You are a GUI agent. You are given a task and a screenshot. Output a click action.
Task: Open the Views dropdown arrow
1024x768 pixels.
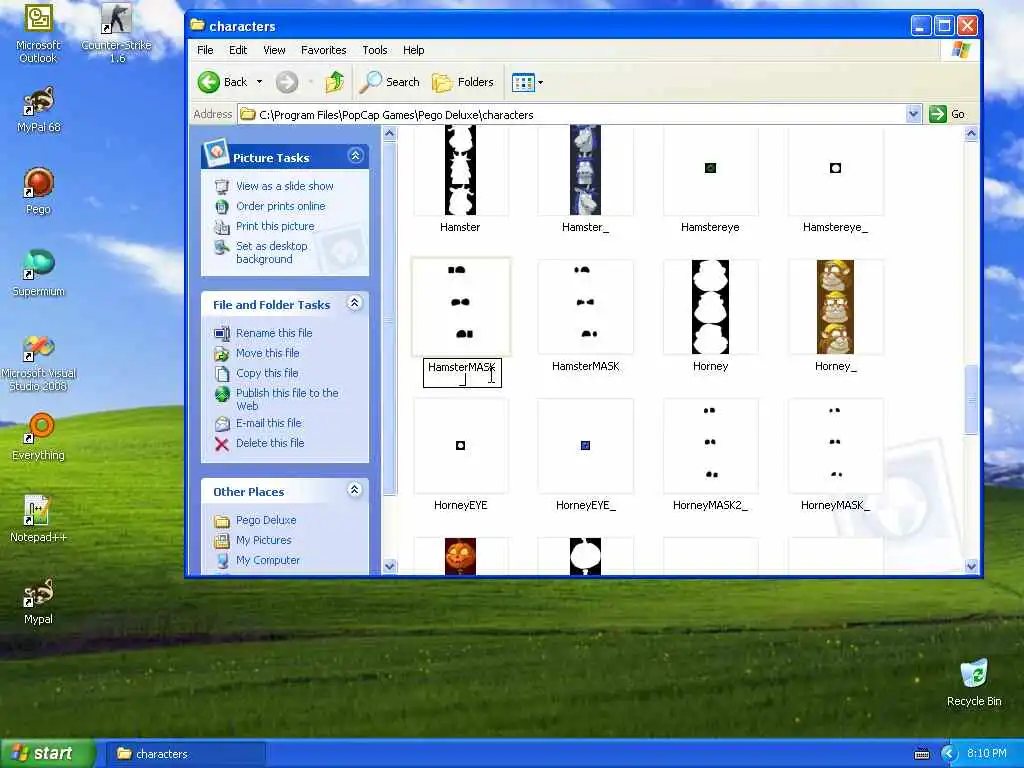(540, 82)
